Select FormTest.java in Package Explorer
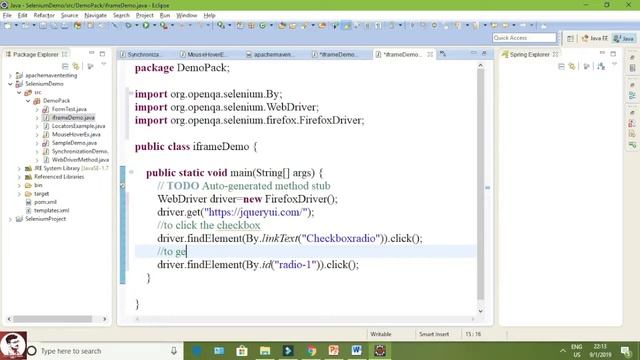 pos(69,109)
